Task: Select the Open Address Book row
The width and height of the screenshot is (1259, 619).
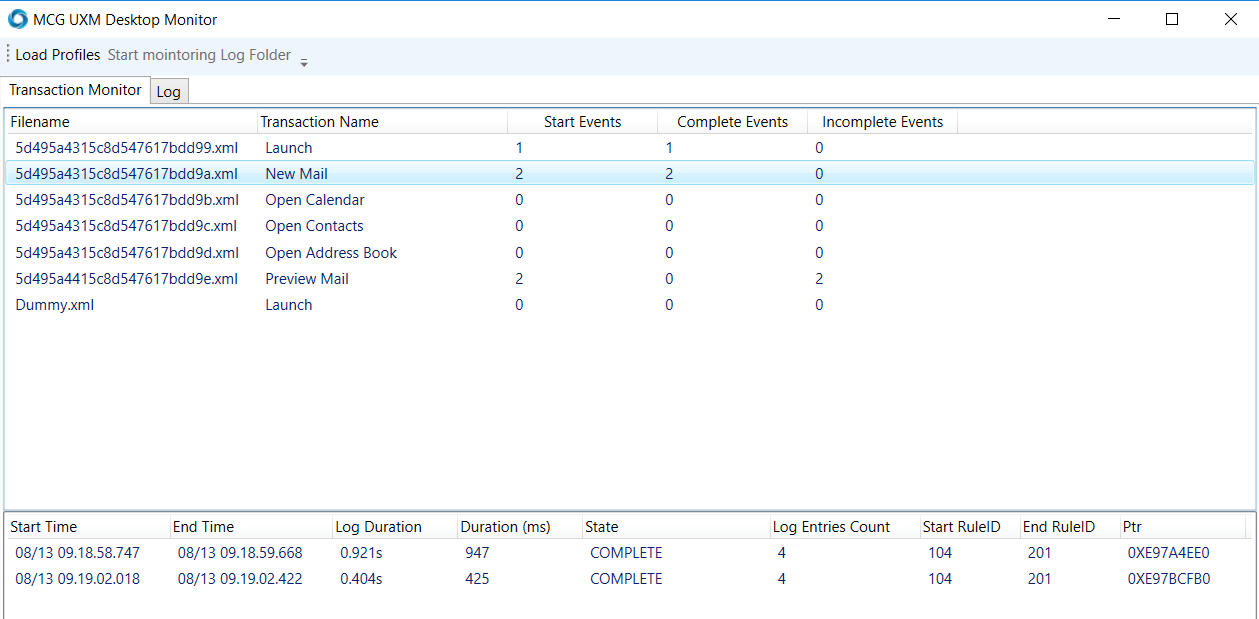Action: tap(330, 253)
